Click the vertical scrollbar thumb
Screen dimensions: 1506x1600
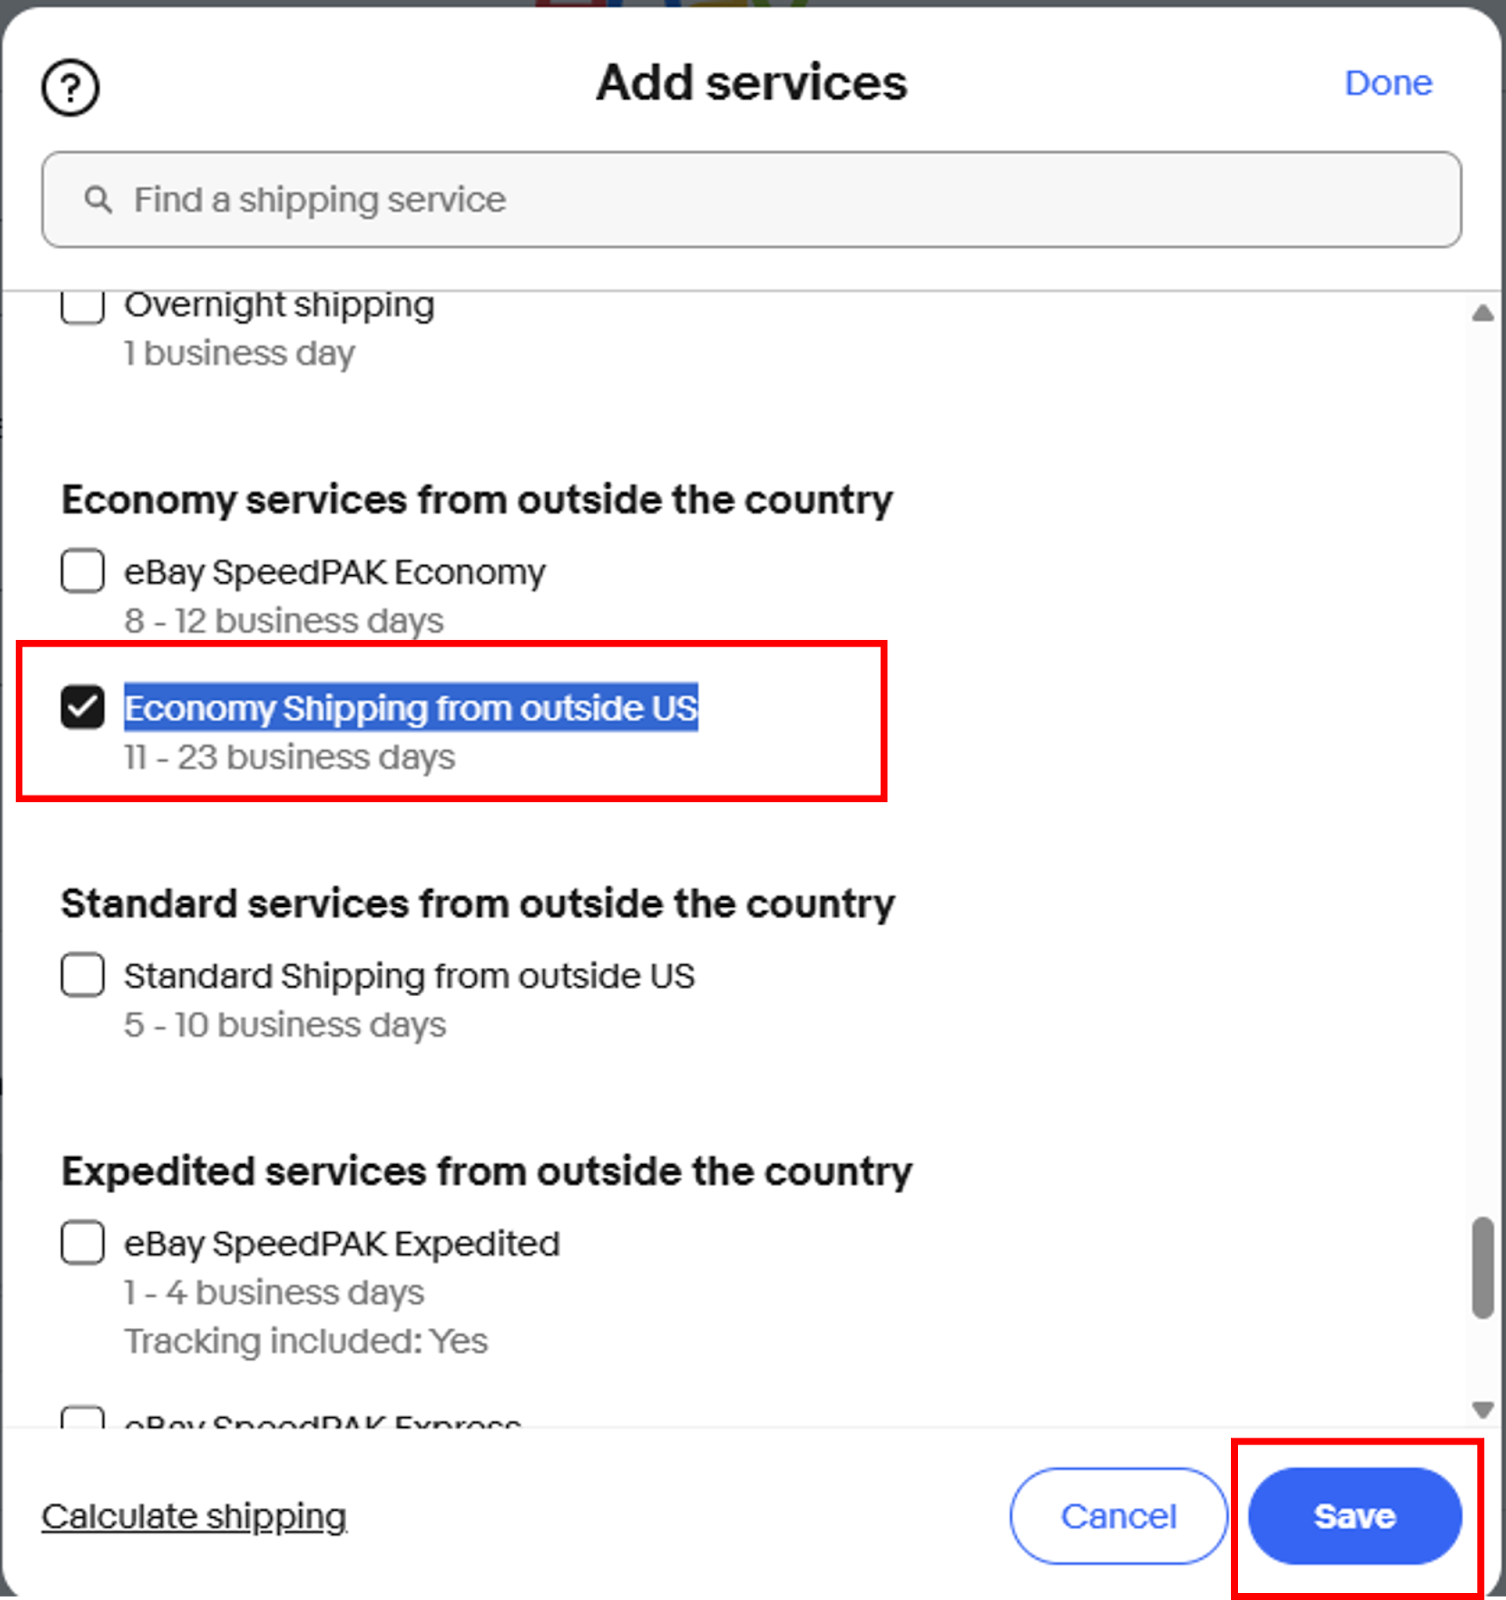(1482, 1268)
